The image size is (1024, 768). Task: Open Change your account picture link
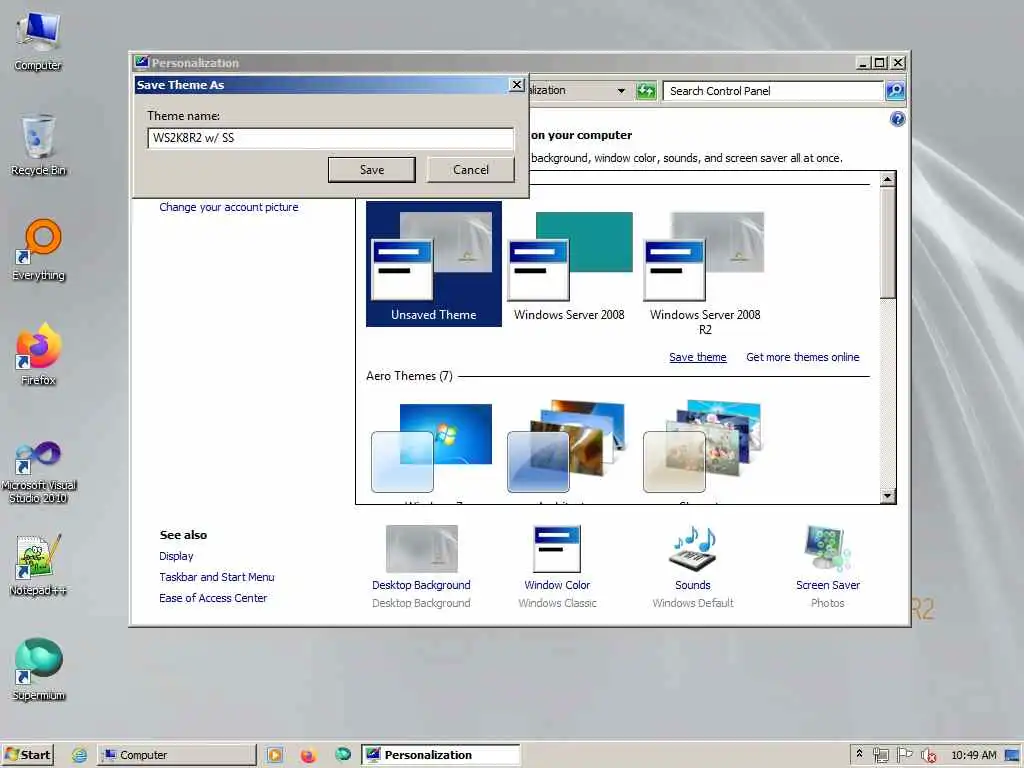tap(229, 207)
